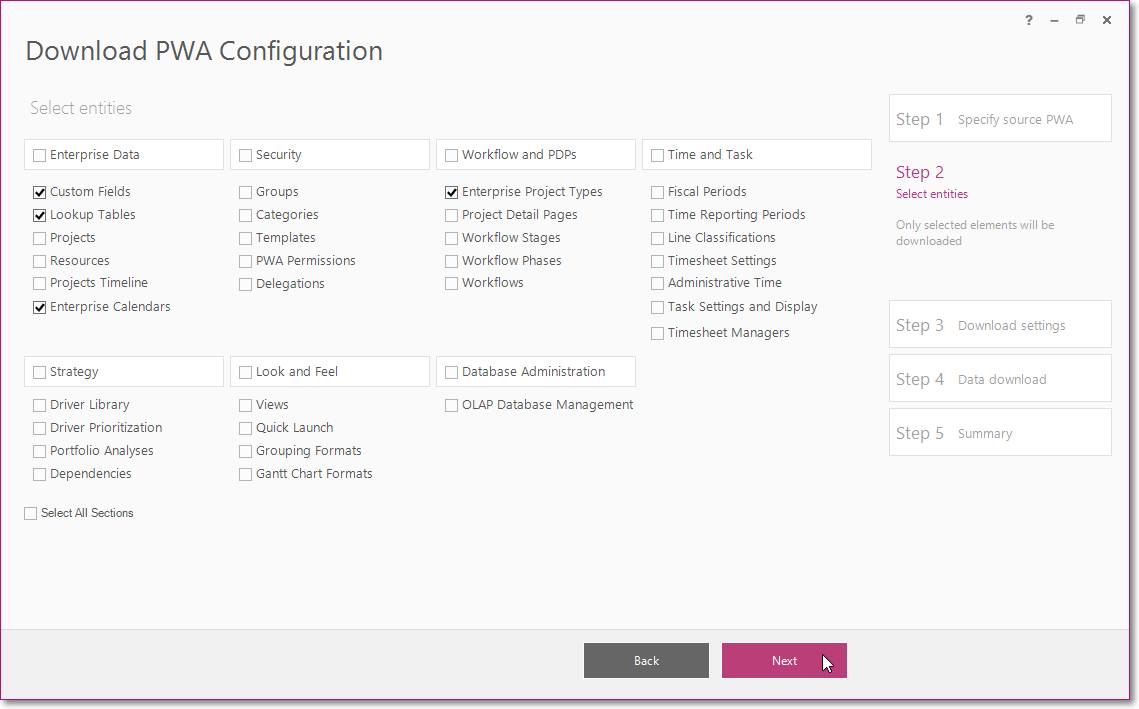Enable the Delegations checkbox
The image size is (1139, 709).
click(246, 285)
